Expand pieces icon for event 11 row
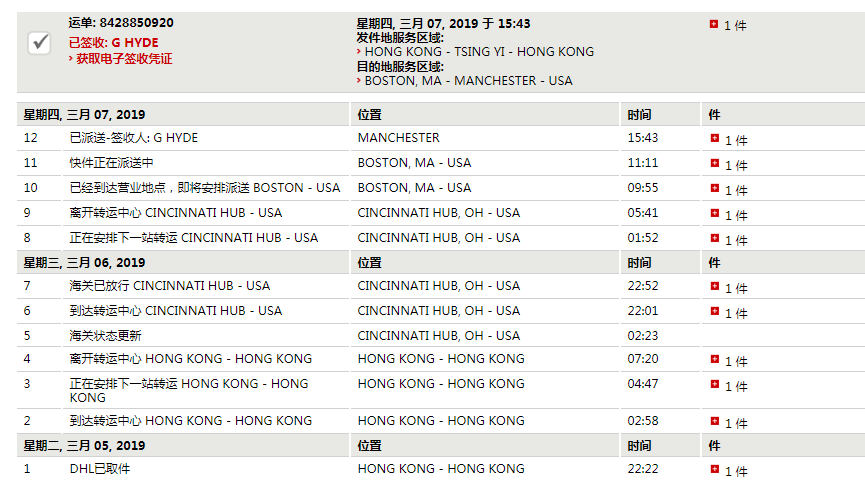Viewport: 865px width, 481px height. (714, 163)
